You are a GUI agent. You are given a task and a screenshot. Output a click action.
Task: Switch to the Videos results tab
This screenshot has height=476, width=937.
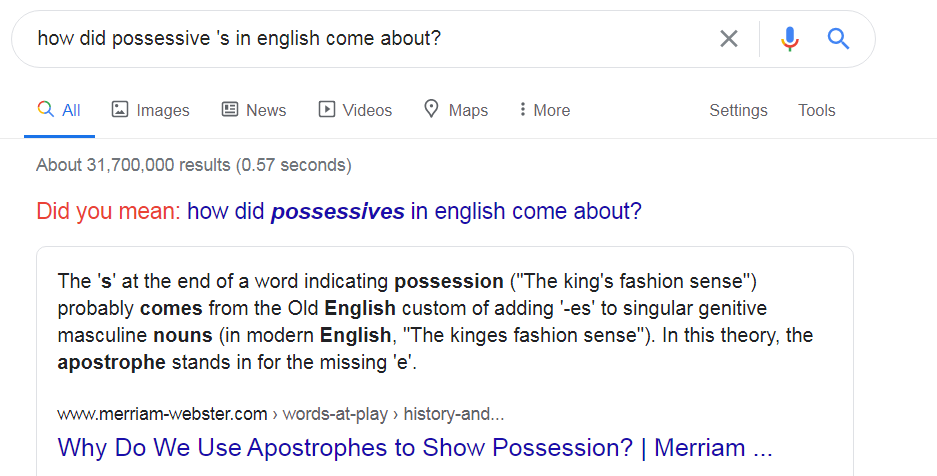pos(367,110)
